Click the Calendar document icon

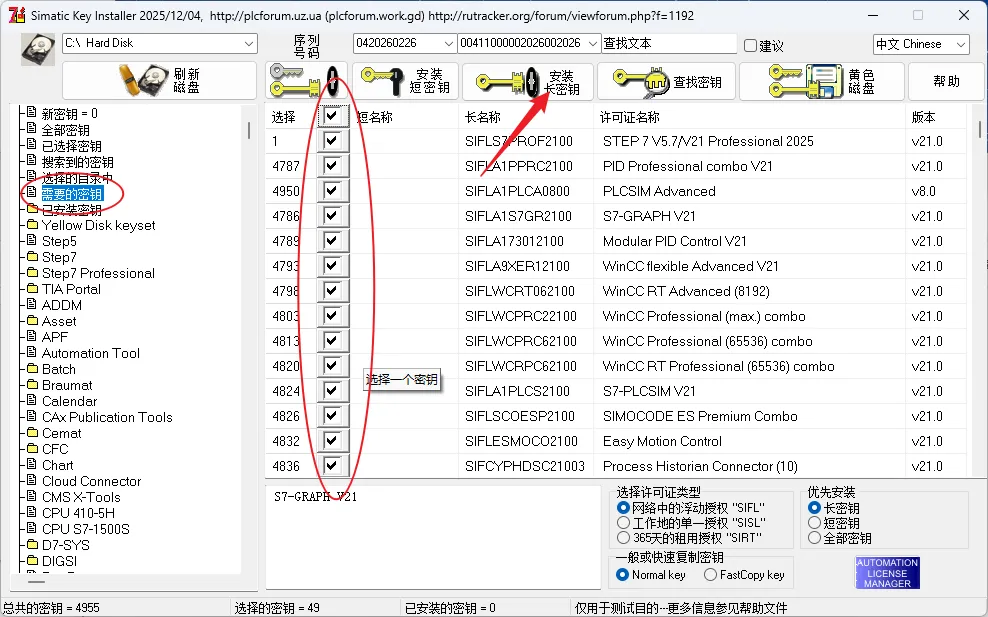32,400
